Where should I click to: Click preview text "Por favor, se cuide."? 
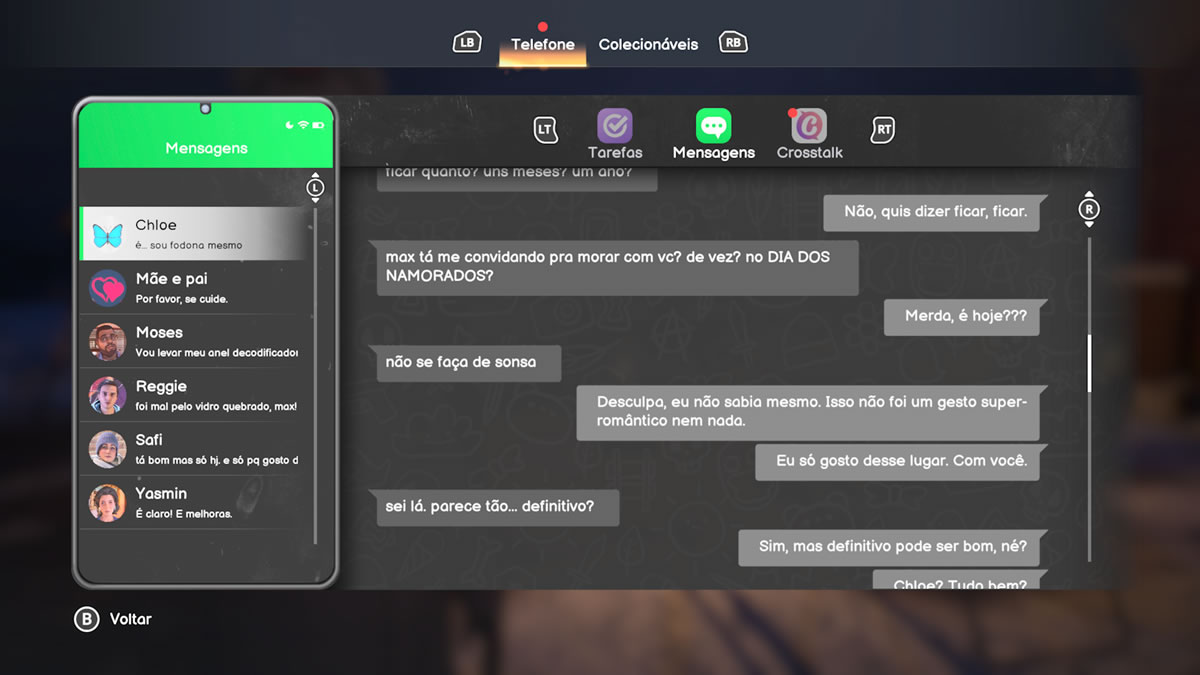(x=182, y=299)
